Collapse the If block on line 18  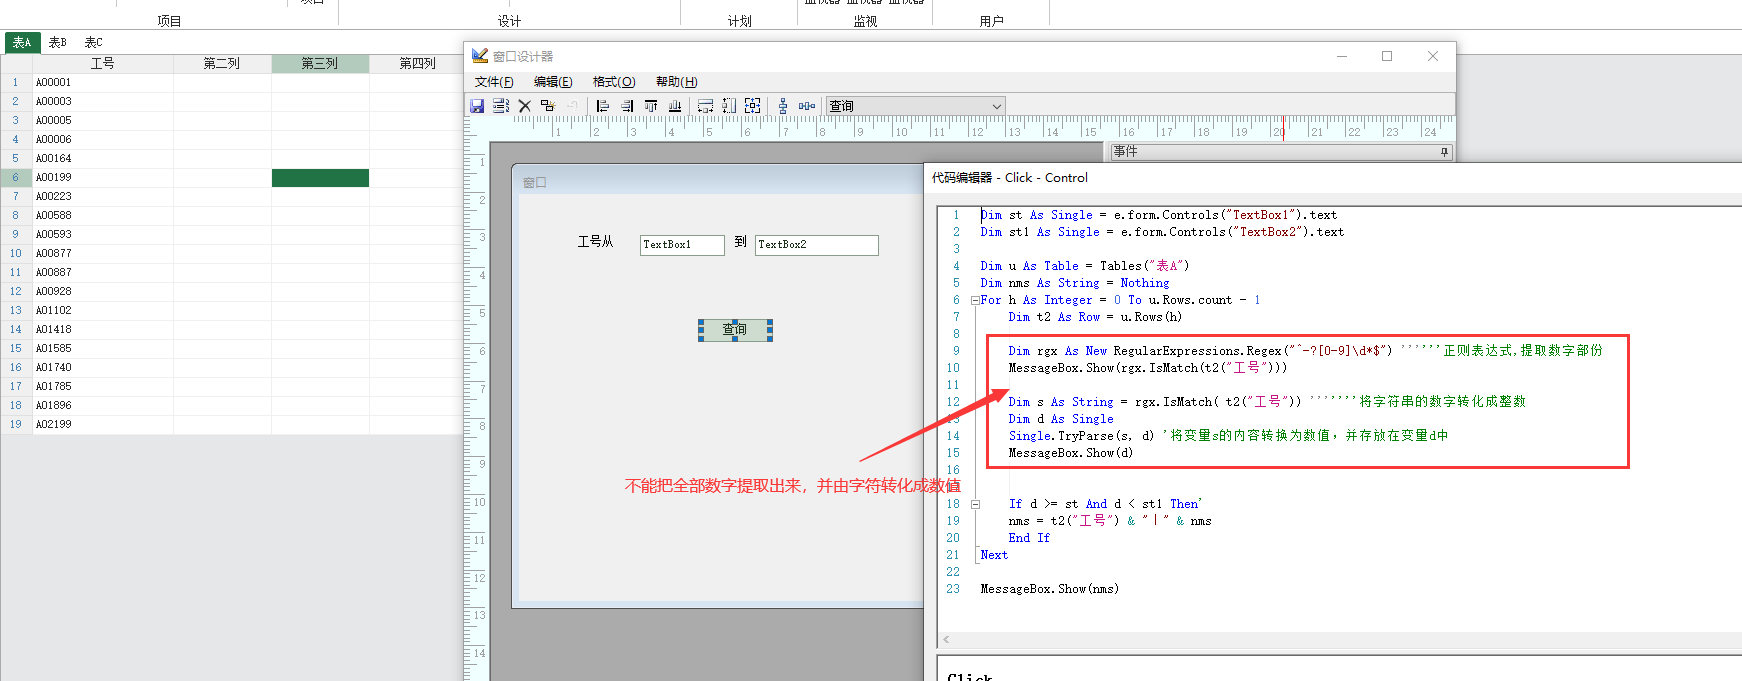(975, 504)
